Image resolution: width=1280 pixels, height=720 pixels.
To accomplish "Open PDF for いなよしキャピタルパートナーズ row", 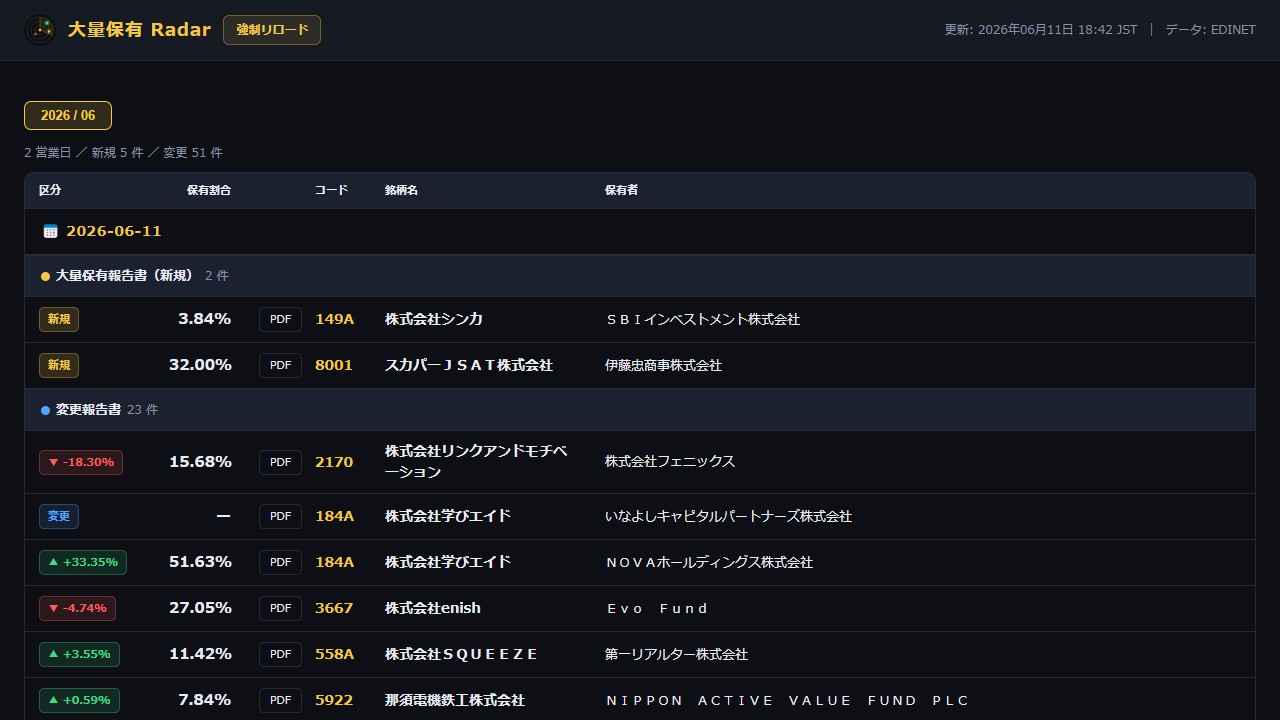I will (x=280, y=516).
